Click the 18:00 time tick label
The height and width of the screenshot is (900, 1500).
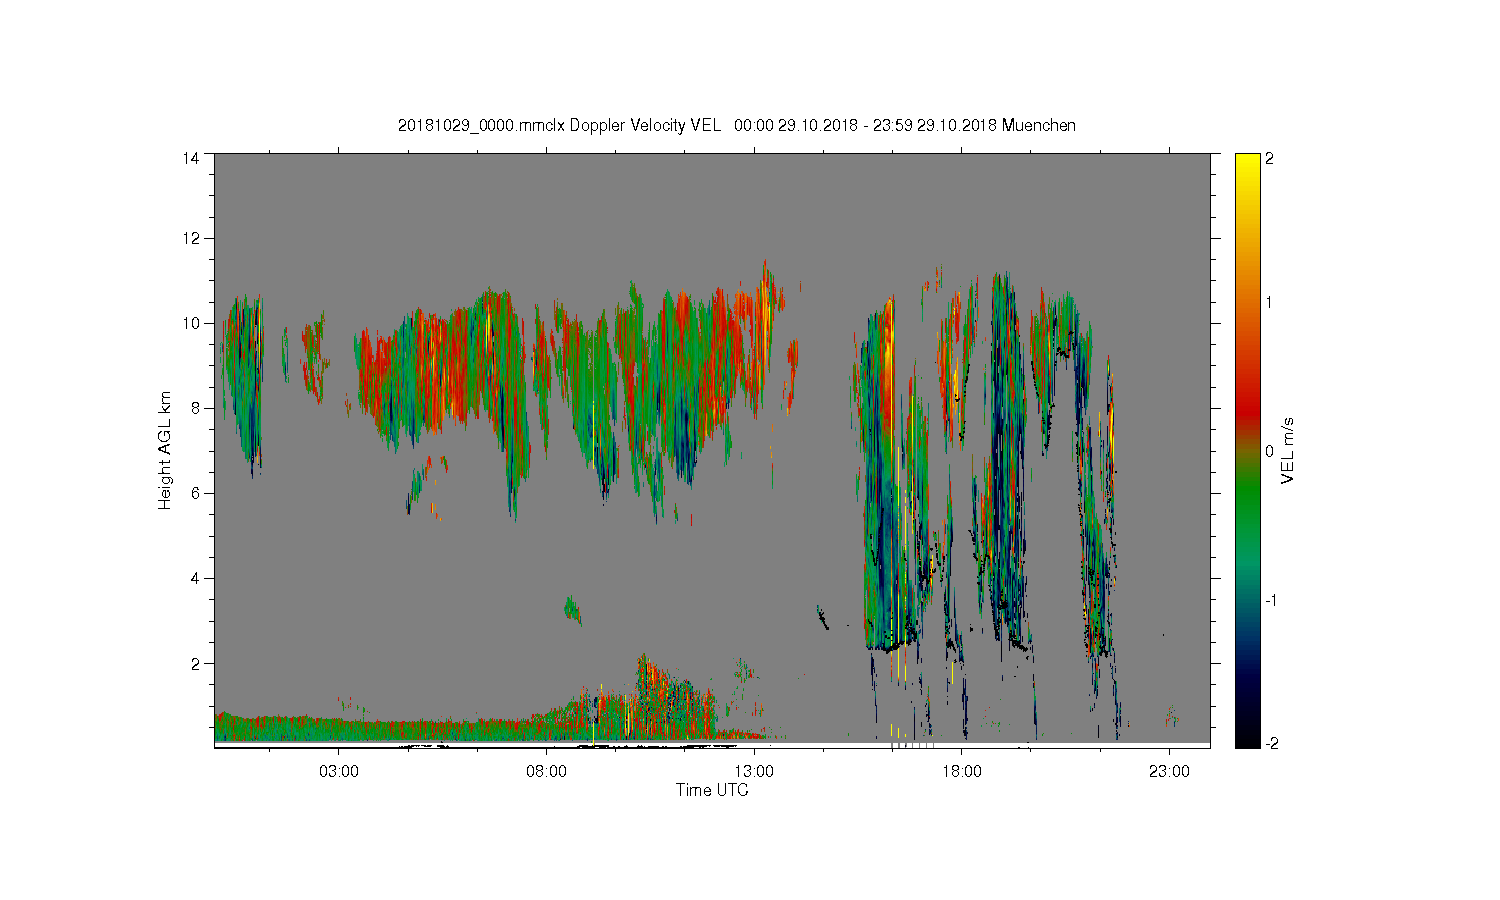point(962,771)
